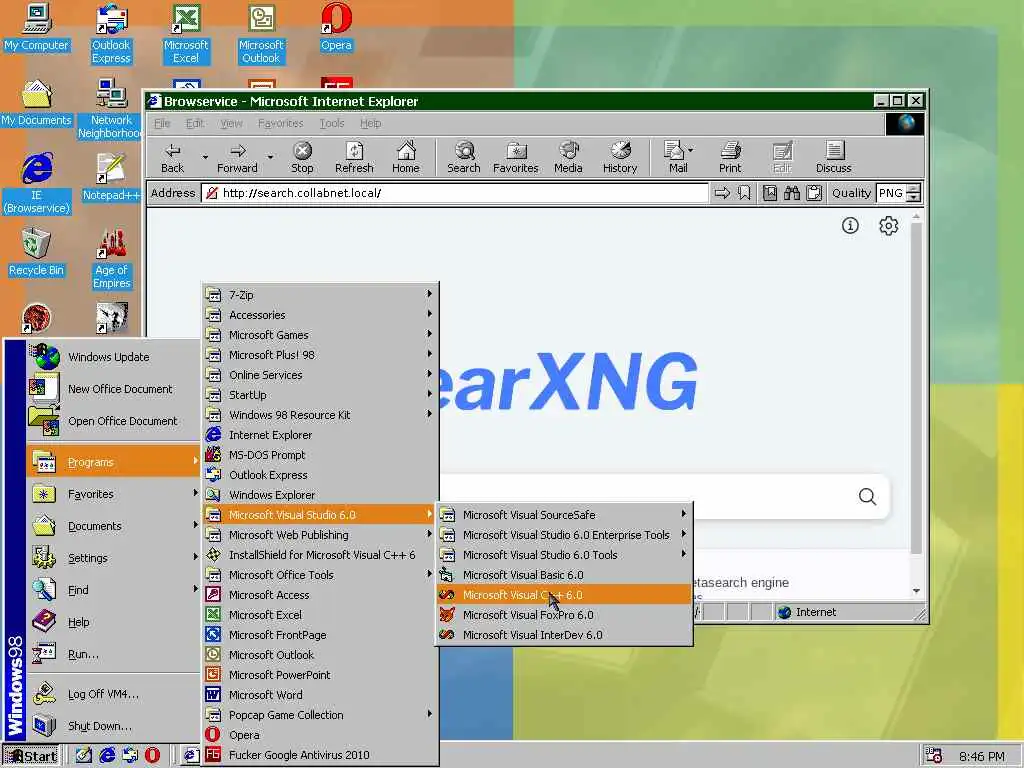Expand Microsoft Visual SourceSafe submenu
Screen dimensions: 1024x768
coord(564,515)
